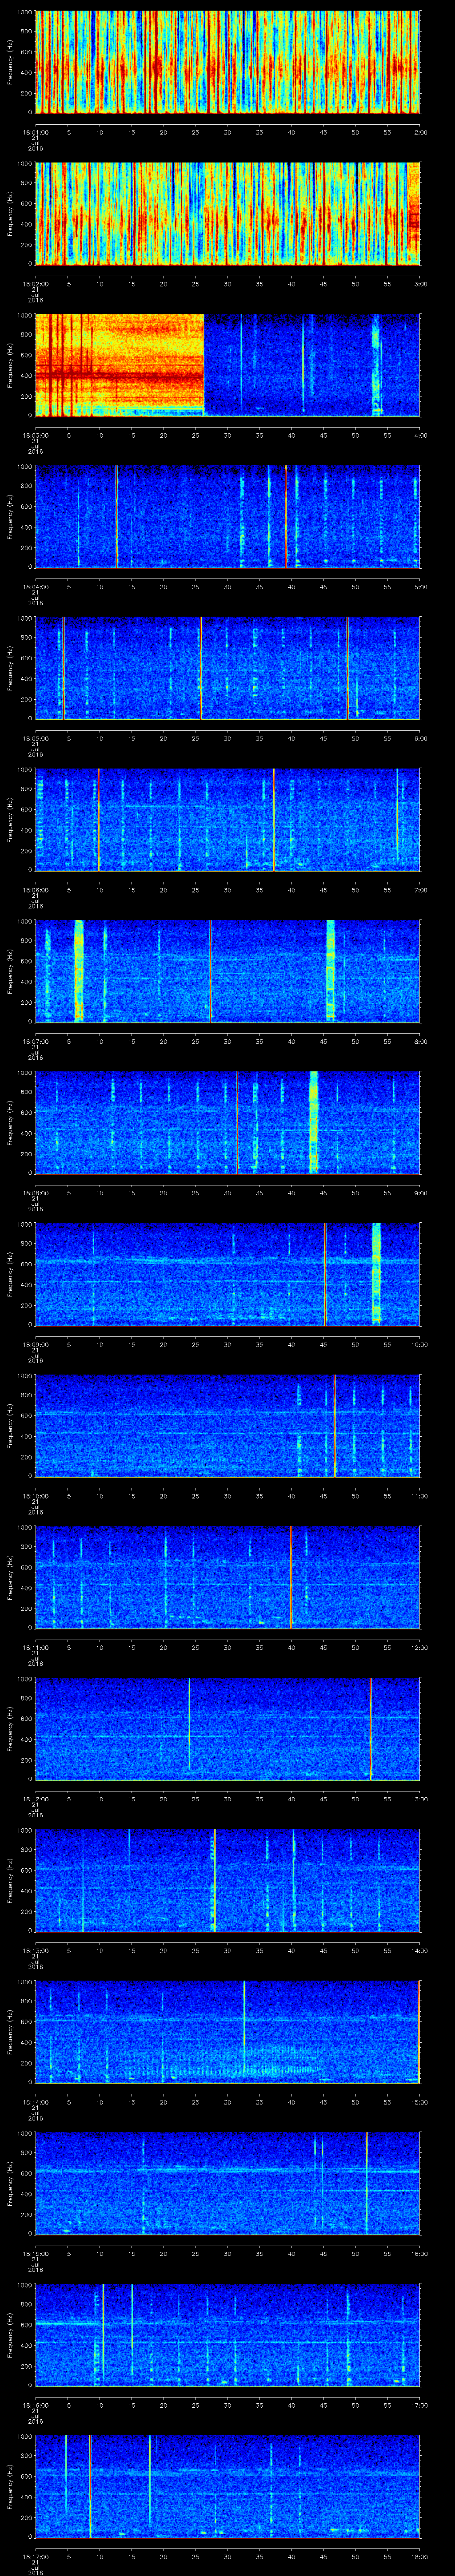Image resolution: width=455 pixels, height=2576 pixels.
Task: Click the '4:00' end-time label
Action: coord(420,435)
